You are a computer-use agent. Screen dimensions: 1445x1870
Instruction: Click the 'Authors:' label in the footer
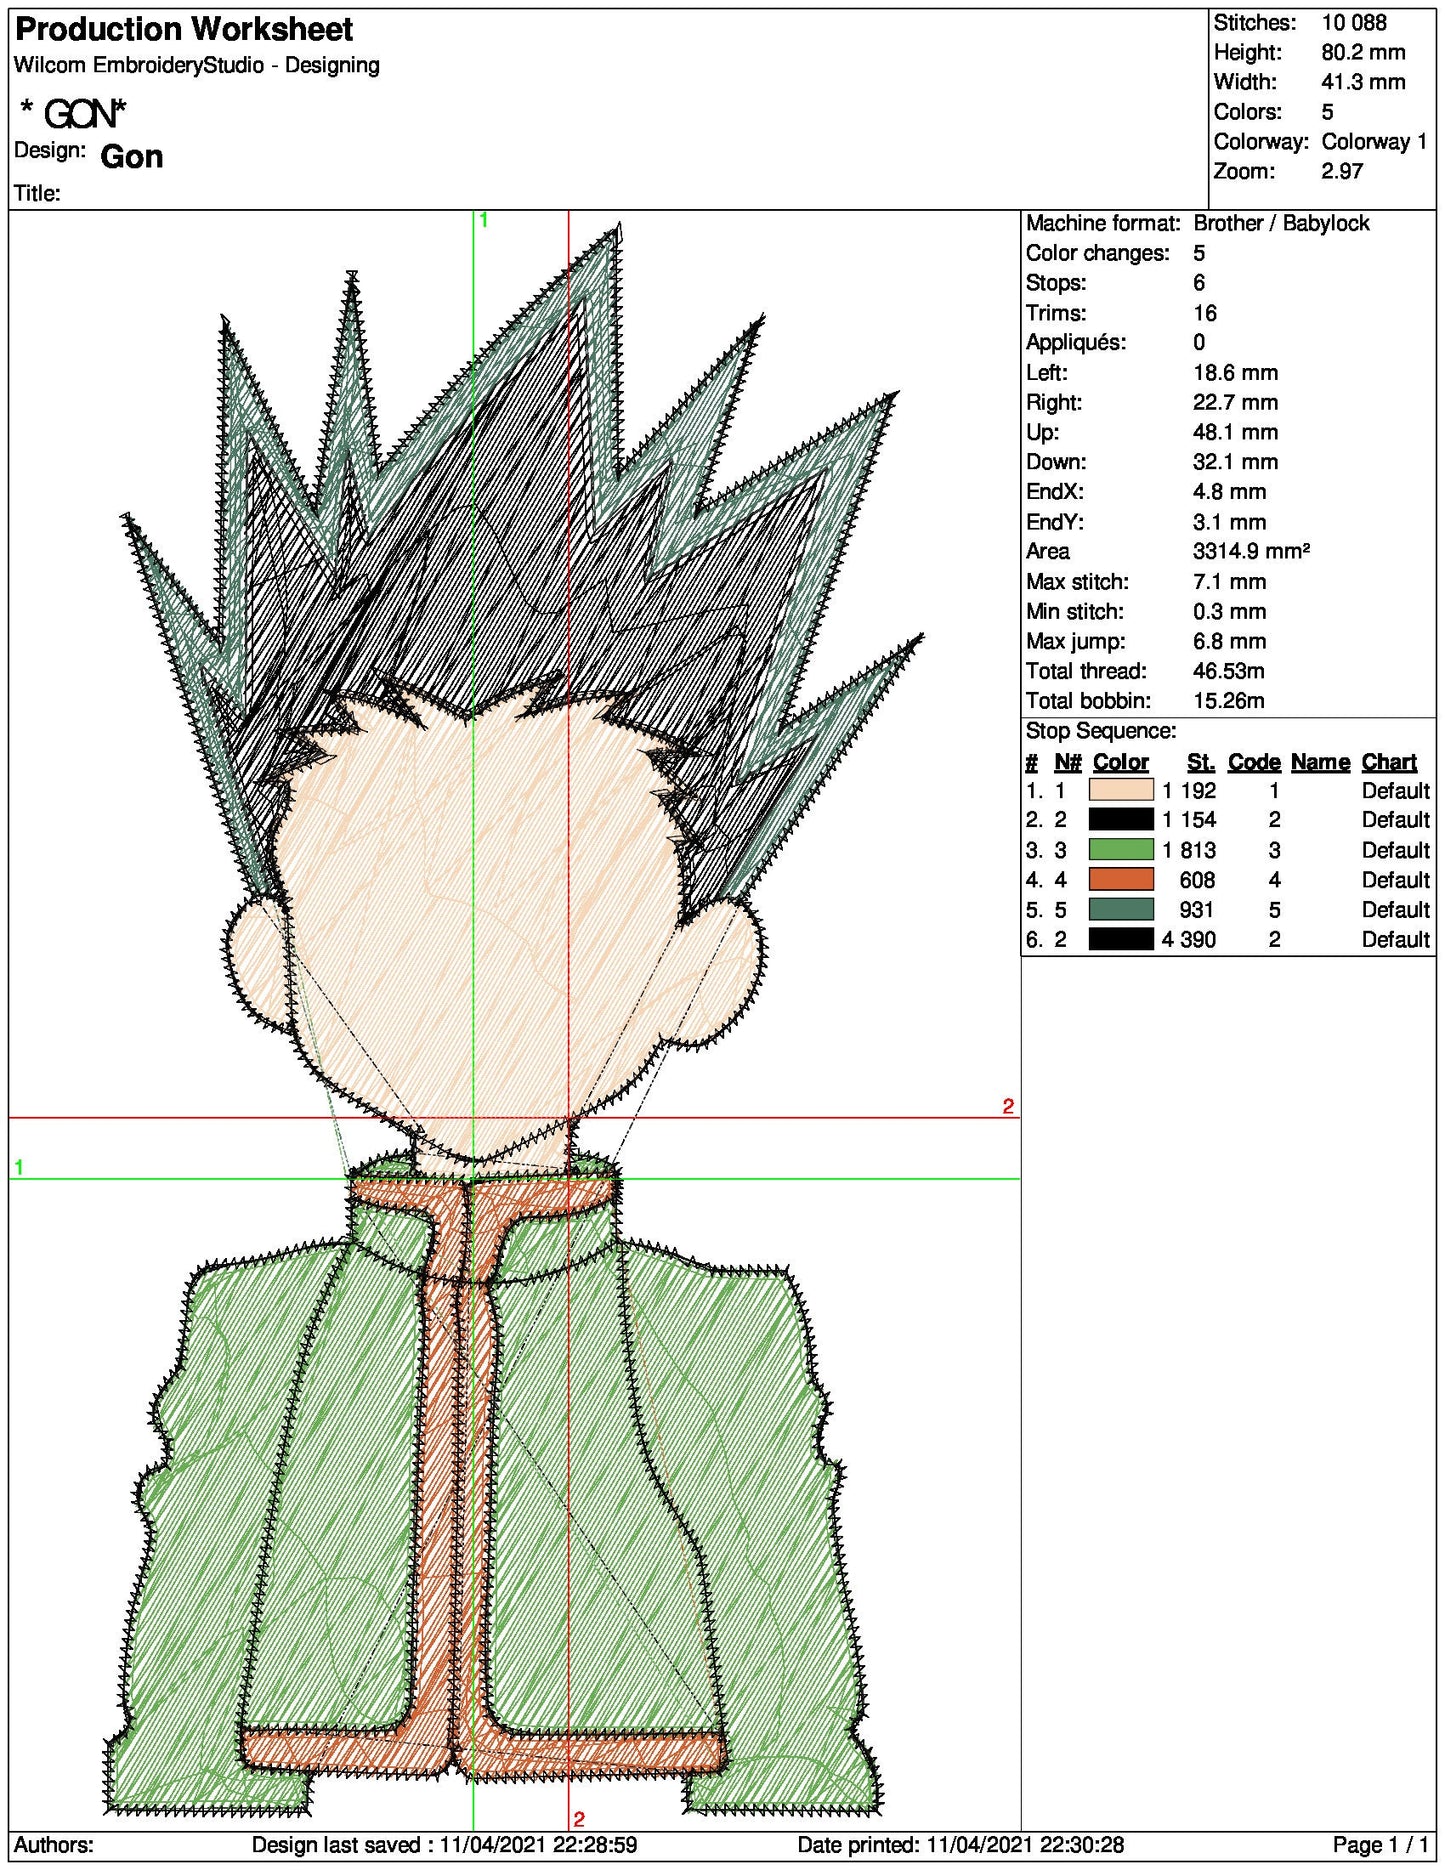(x=53, y=1845)
